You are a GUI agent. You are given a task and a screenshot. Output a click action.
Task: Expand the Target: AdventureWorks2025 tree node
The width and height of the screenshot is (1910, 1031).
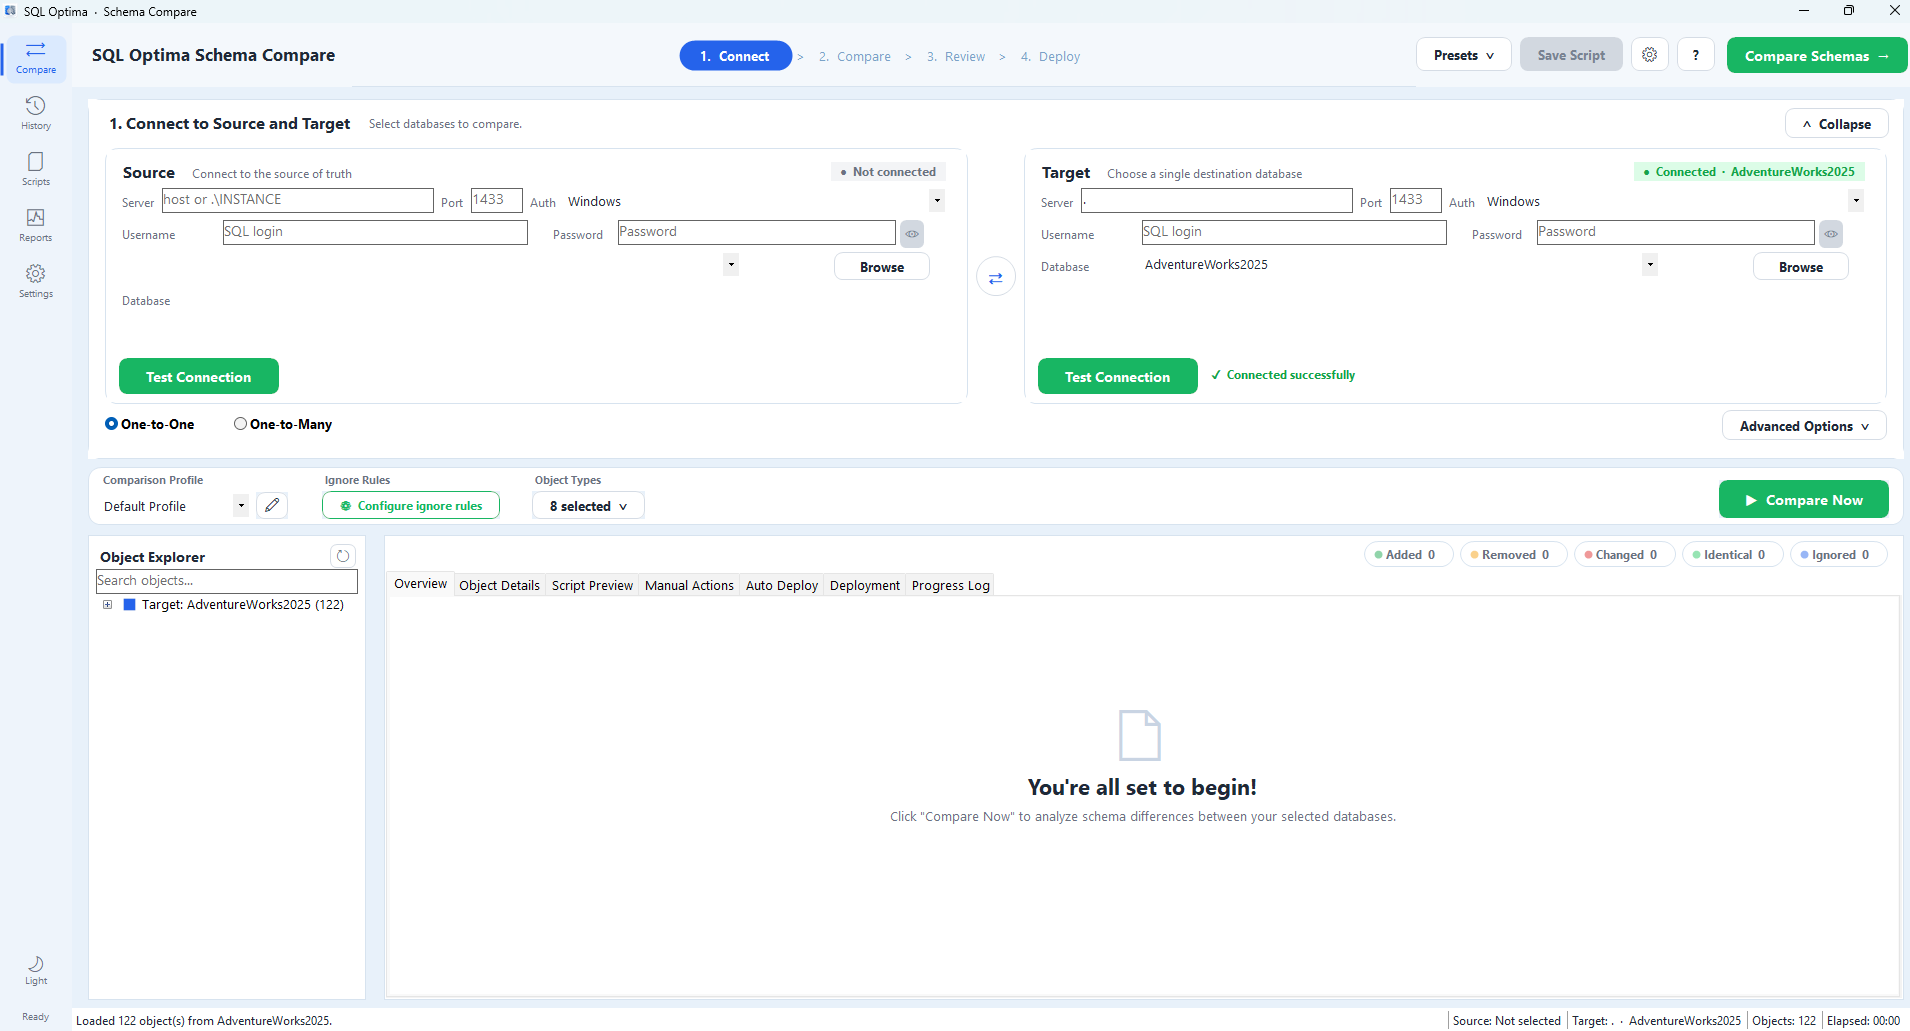tap(108, 605)
